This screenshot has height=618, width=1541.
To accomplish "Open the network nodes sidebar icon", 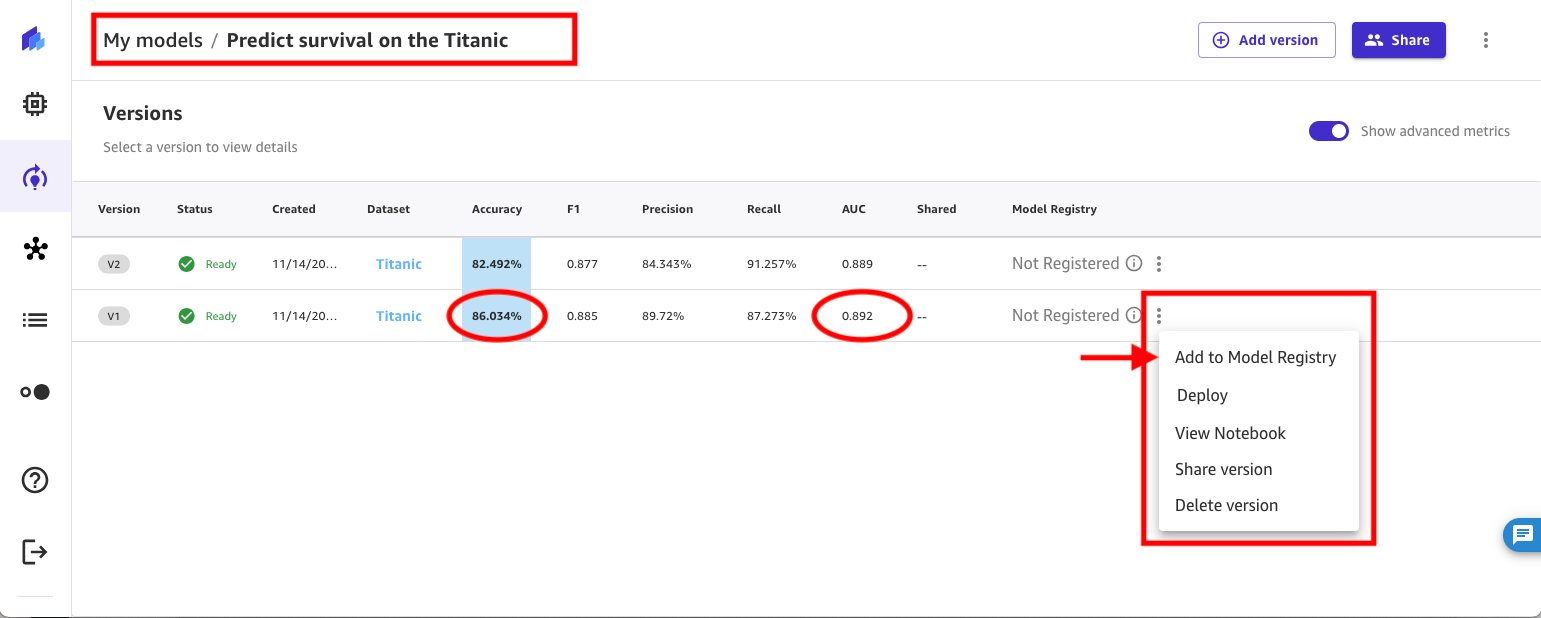I will [x=35, y=249].
